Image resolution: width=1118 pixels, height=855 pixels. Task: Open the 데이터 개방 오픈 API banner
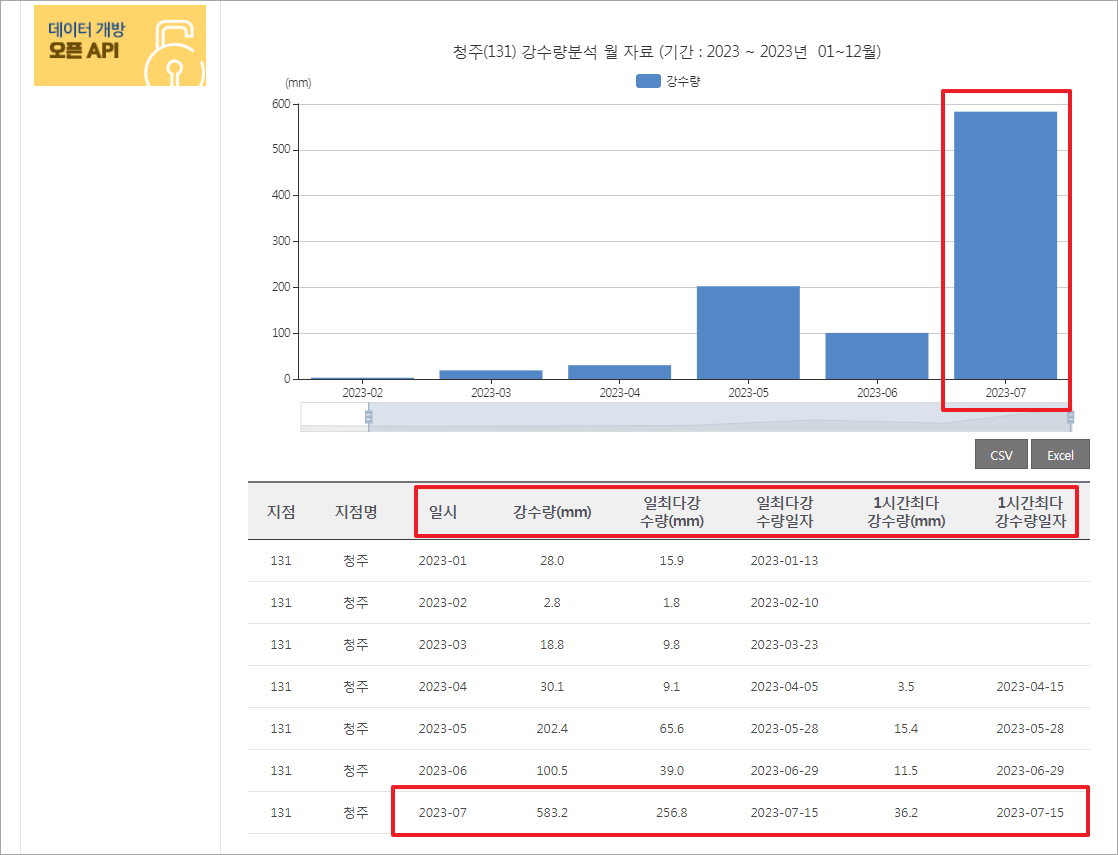119,45
